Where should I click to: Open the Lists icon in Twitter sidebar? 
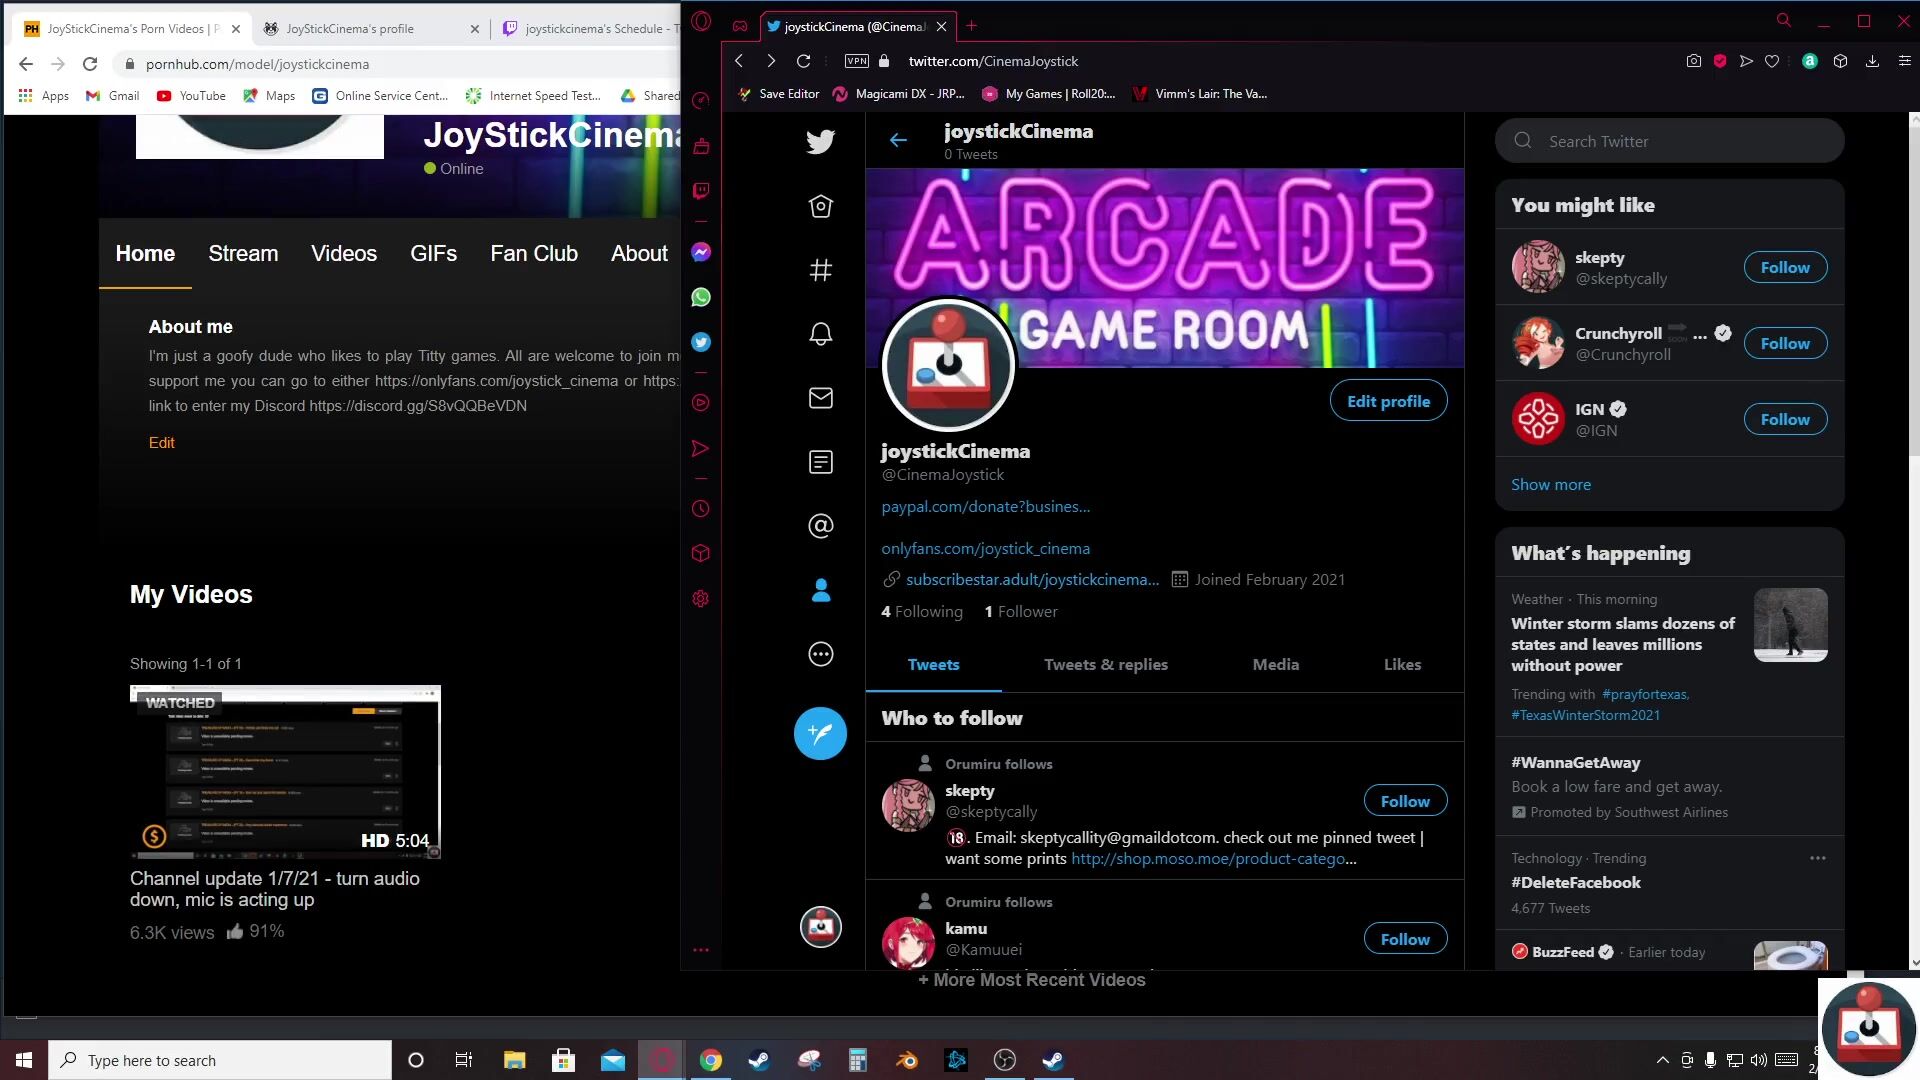tap(820, 462)
